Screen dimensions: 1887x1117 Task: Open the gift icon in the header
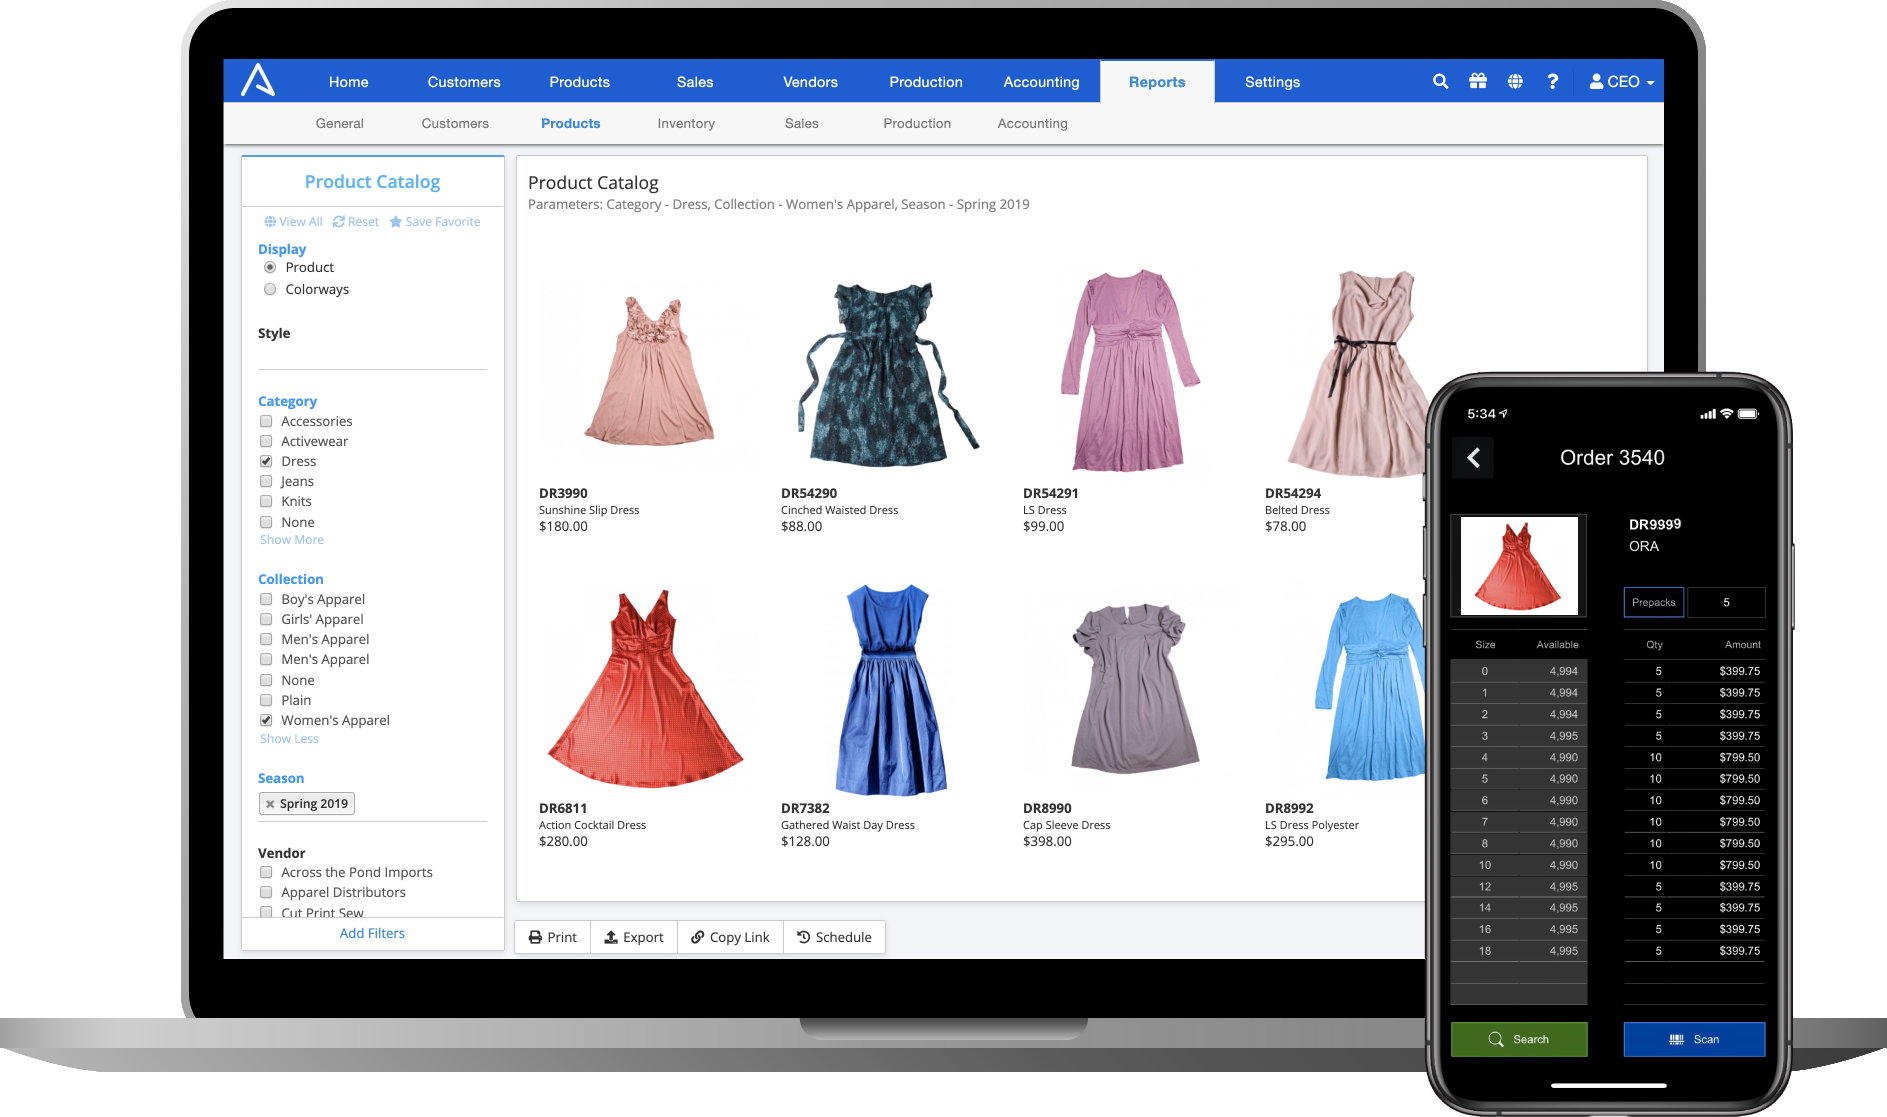coord(1478,82)
